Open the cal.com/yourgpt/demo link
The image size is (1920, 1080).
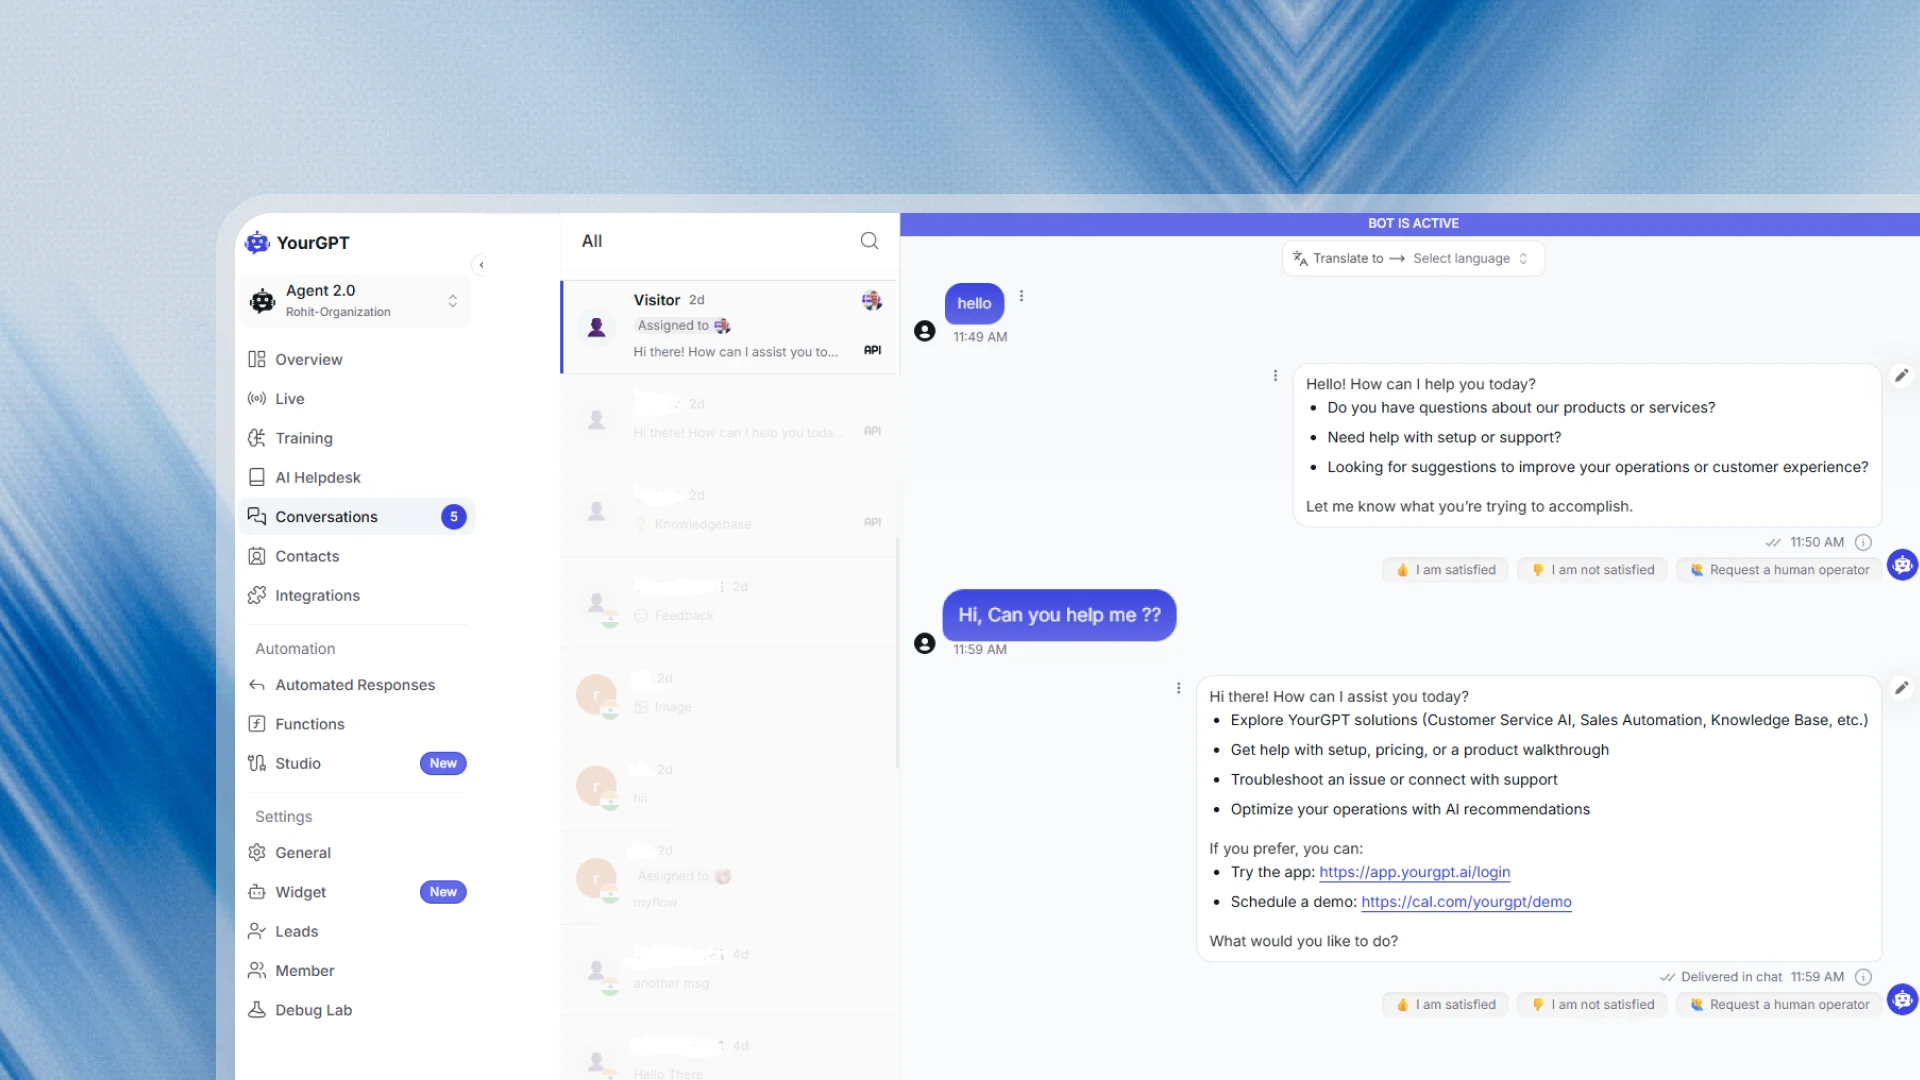click(1466, 902)
